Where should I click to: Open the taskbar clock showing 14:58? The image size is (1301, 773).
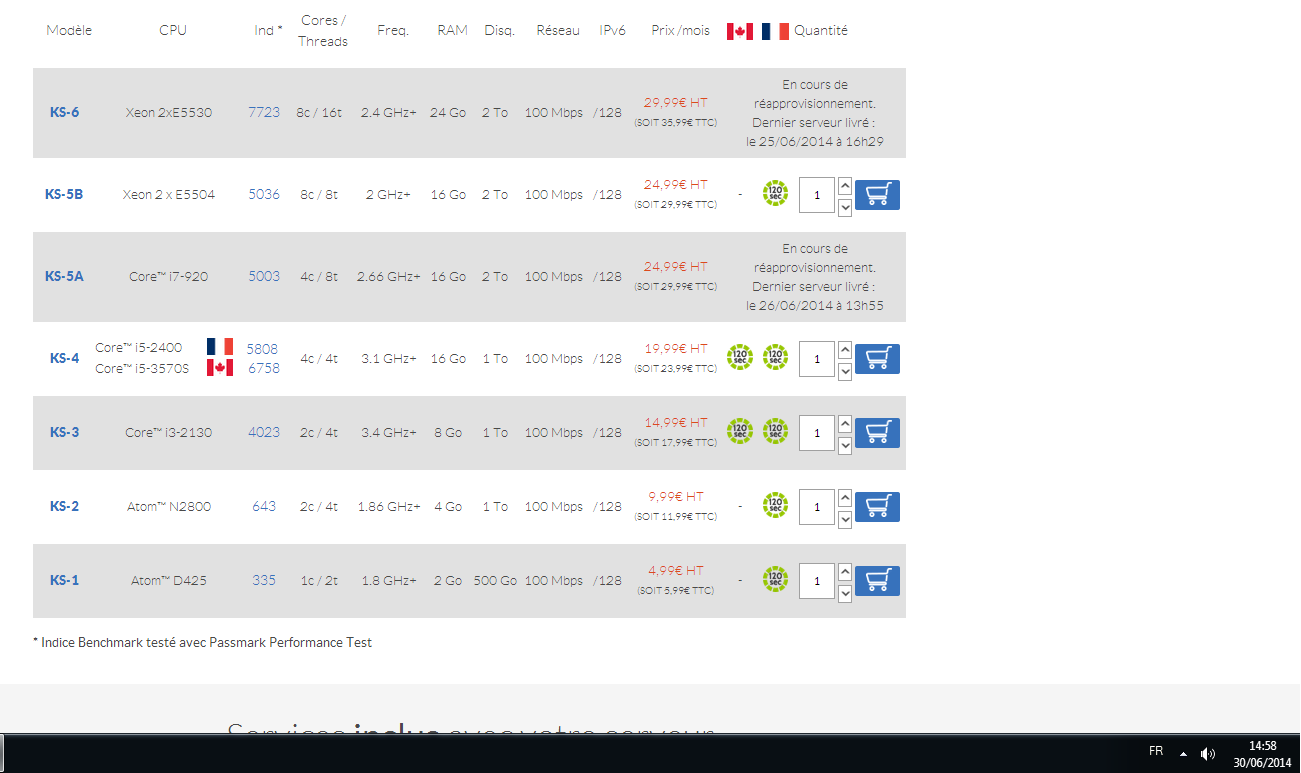click(x=1263, y=754)
